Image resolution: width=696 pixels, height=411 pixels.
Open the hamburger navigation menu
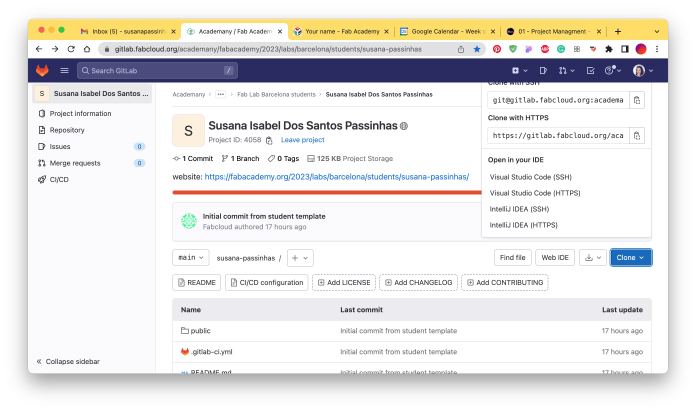(64, 71)
